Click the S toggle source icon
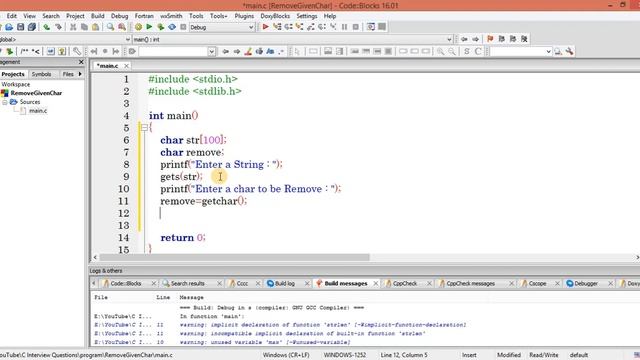Screen dimensions: 640x360 pos(467,51)
